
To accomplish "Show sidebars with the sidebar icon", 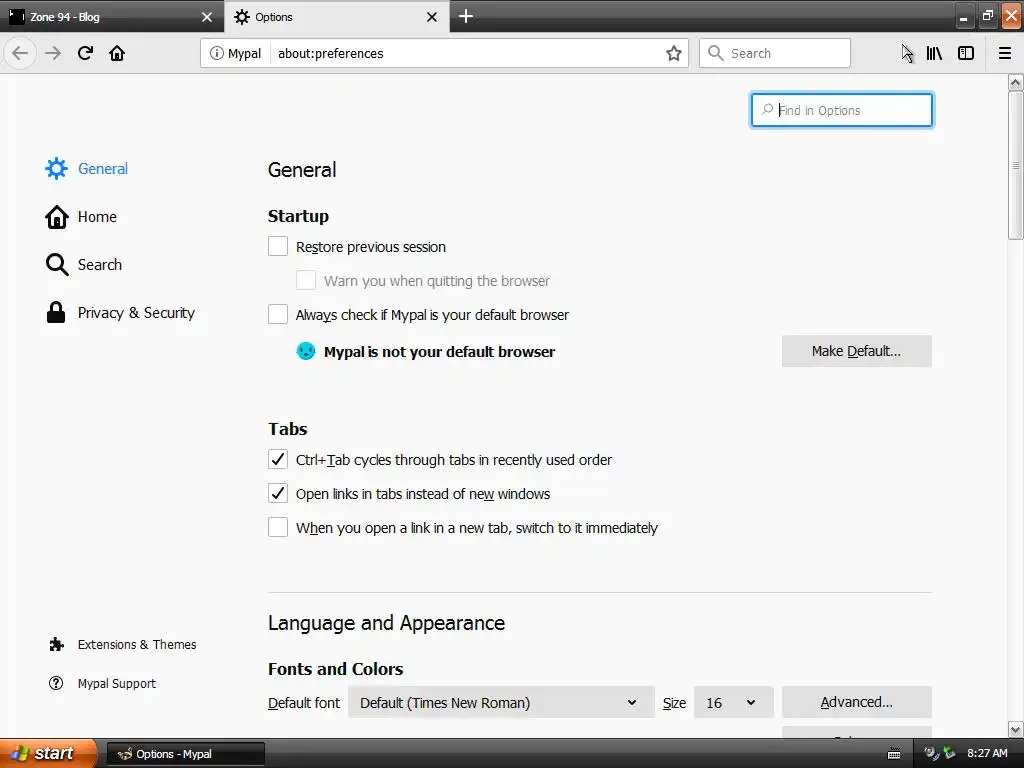I will tap(966, 53).
